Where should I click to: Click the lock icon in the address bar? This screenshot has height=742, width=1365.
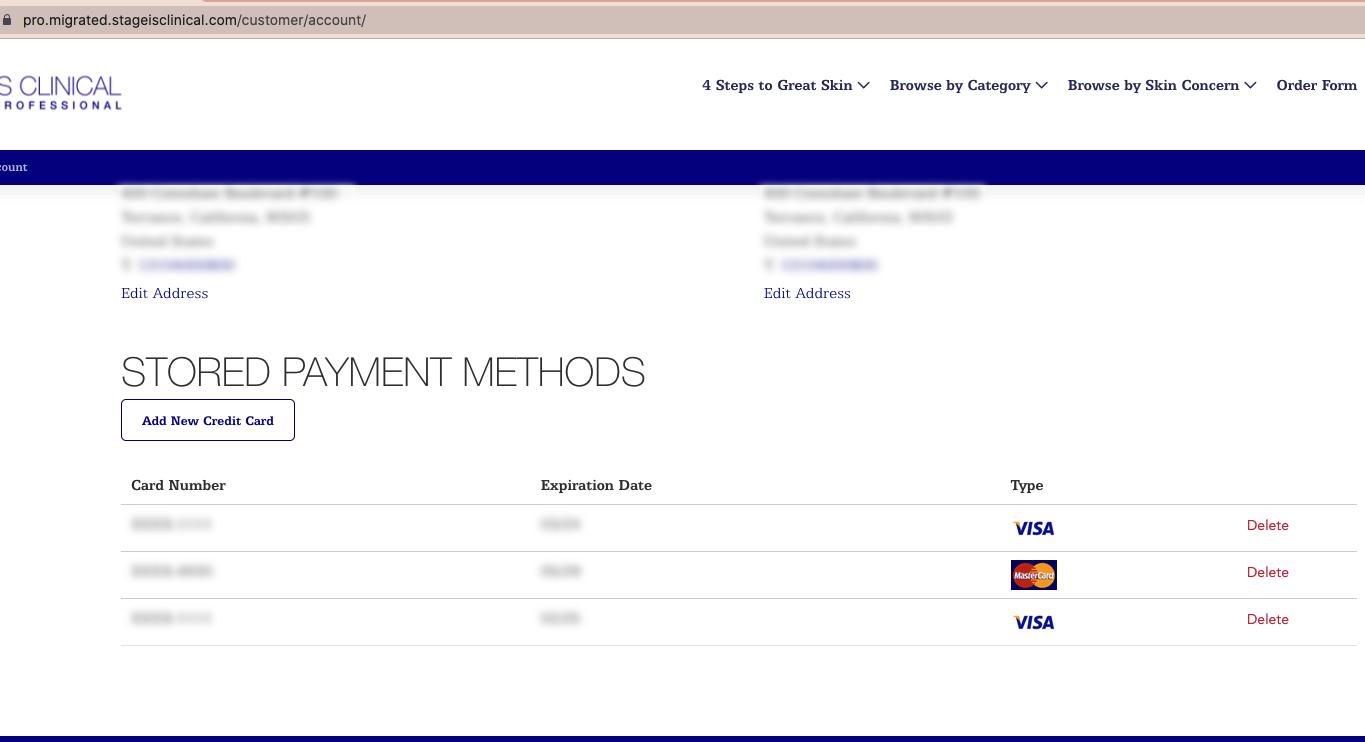[x=8, y=19]
